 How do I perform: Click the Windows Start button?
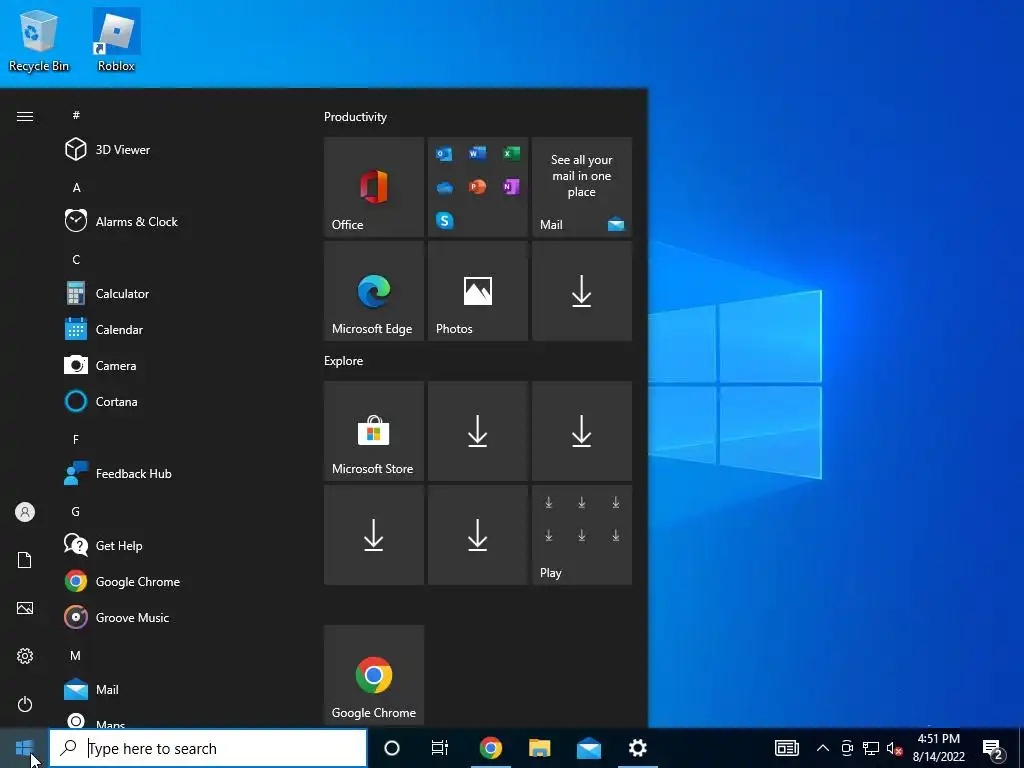tap(24, 748)
